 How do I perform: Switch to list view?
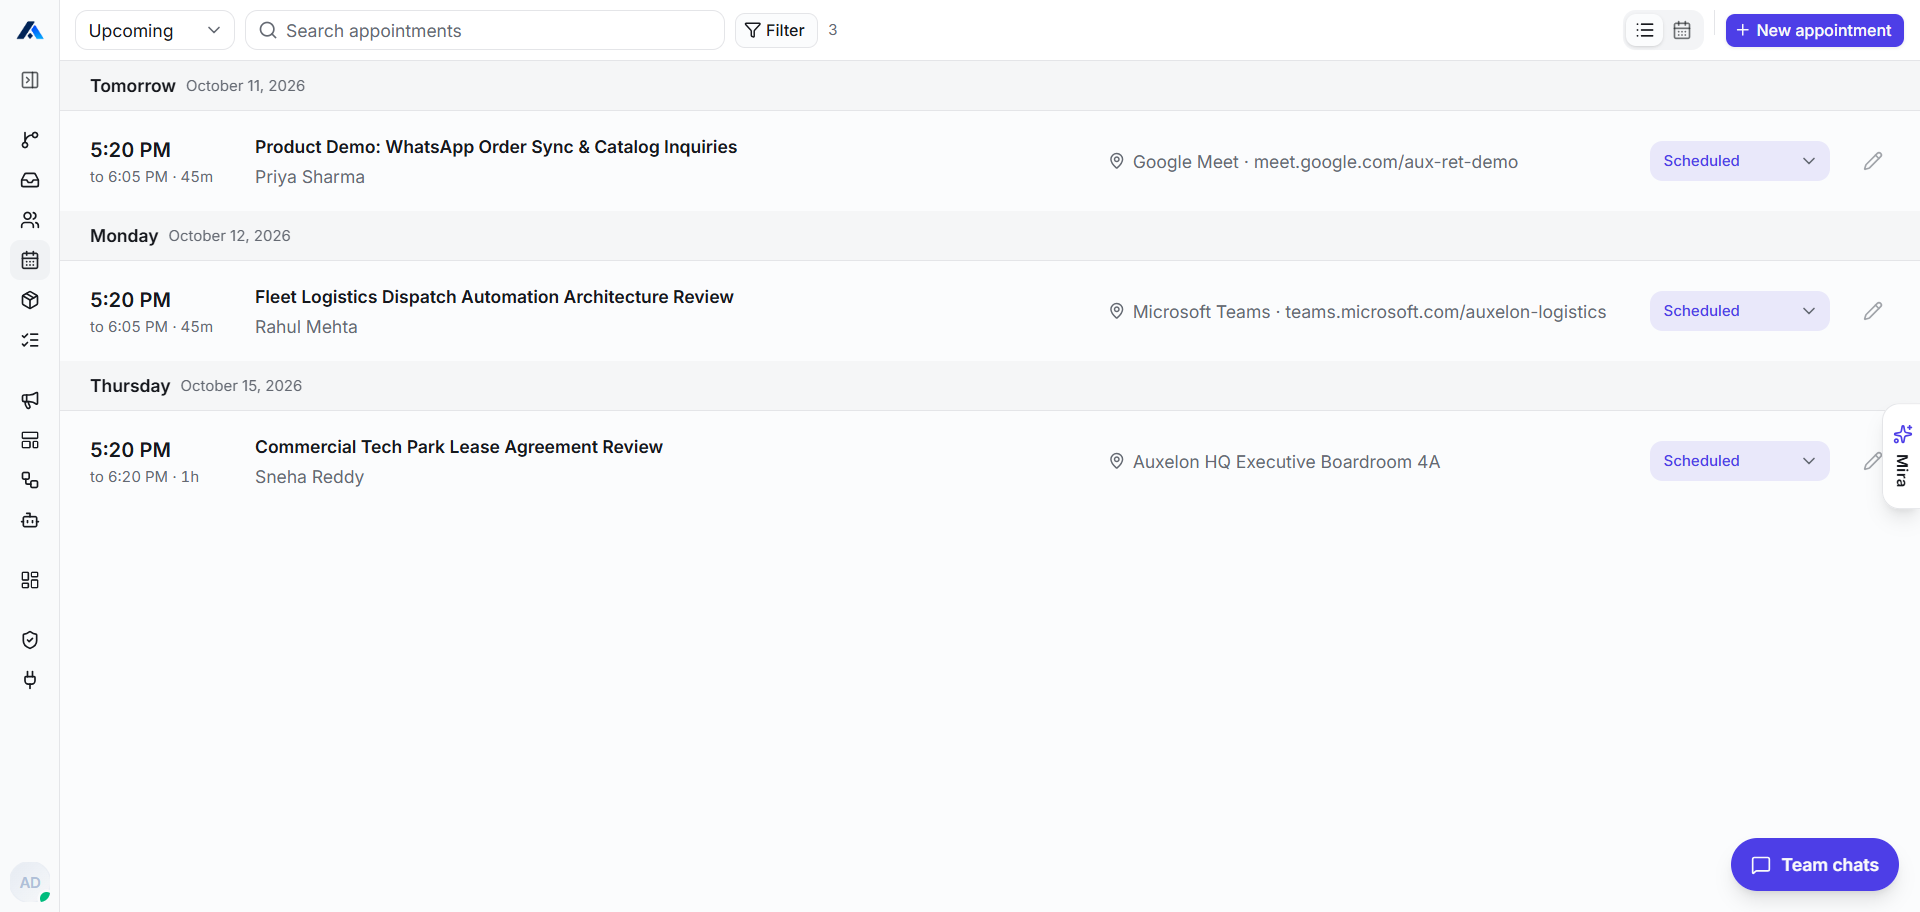[1645, 30]
